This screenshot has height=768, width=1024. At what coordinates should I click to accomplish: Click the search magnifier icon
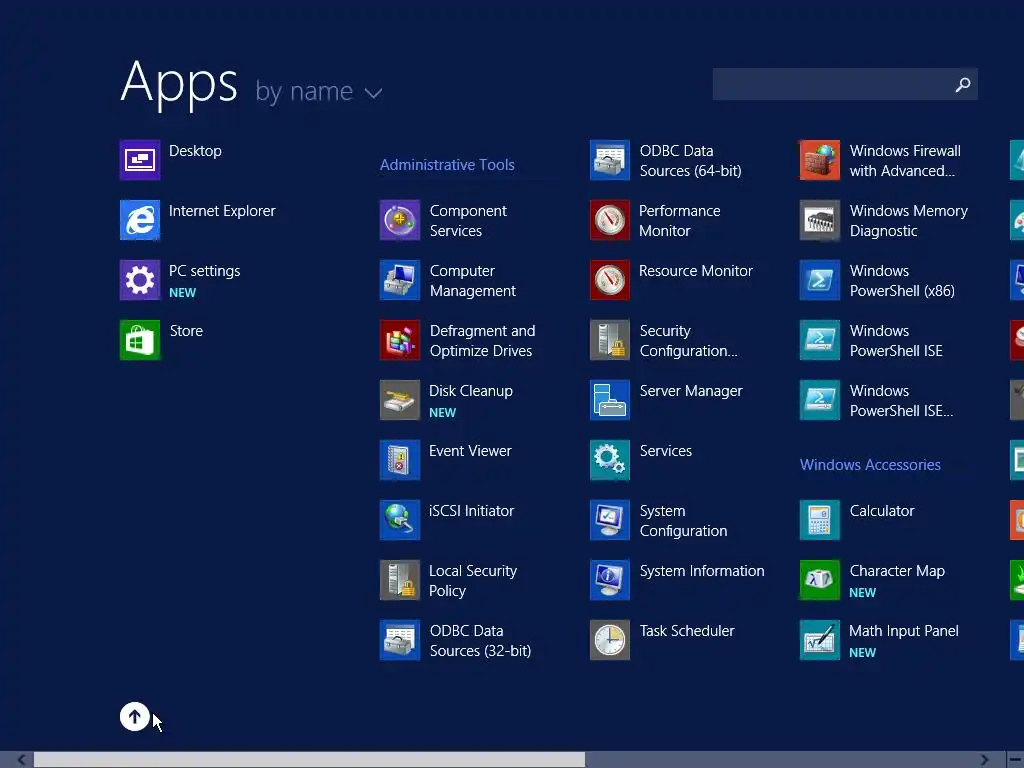(963, 84)
